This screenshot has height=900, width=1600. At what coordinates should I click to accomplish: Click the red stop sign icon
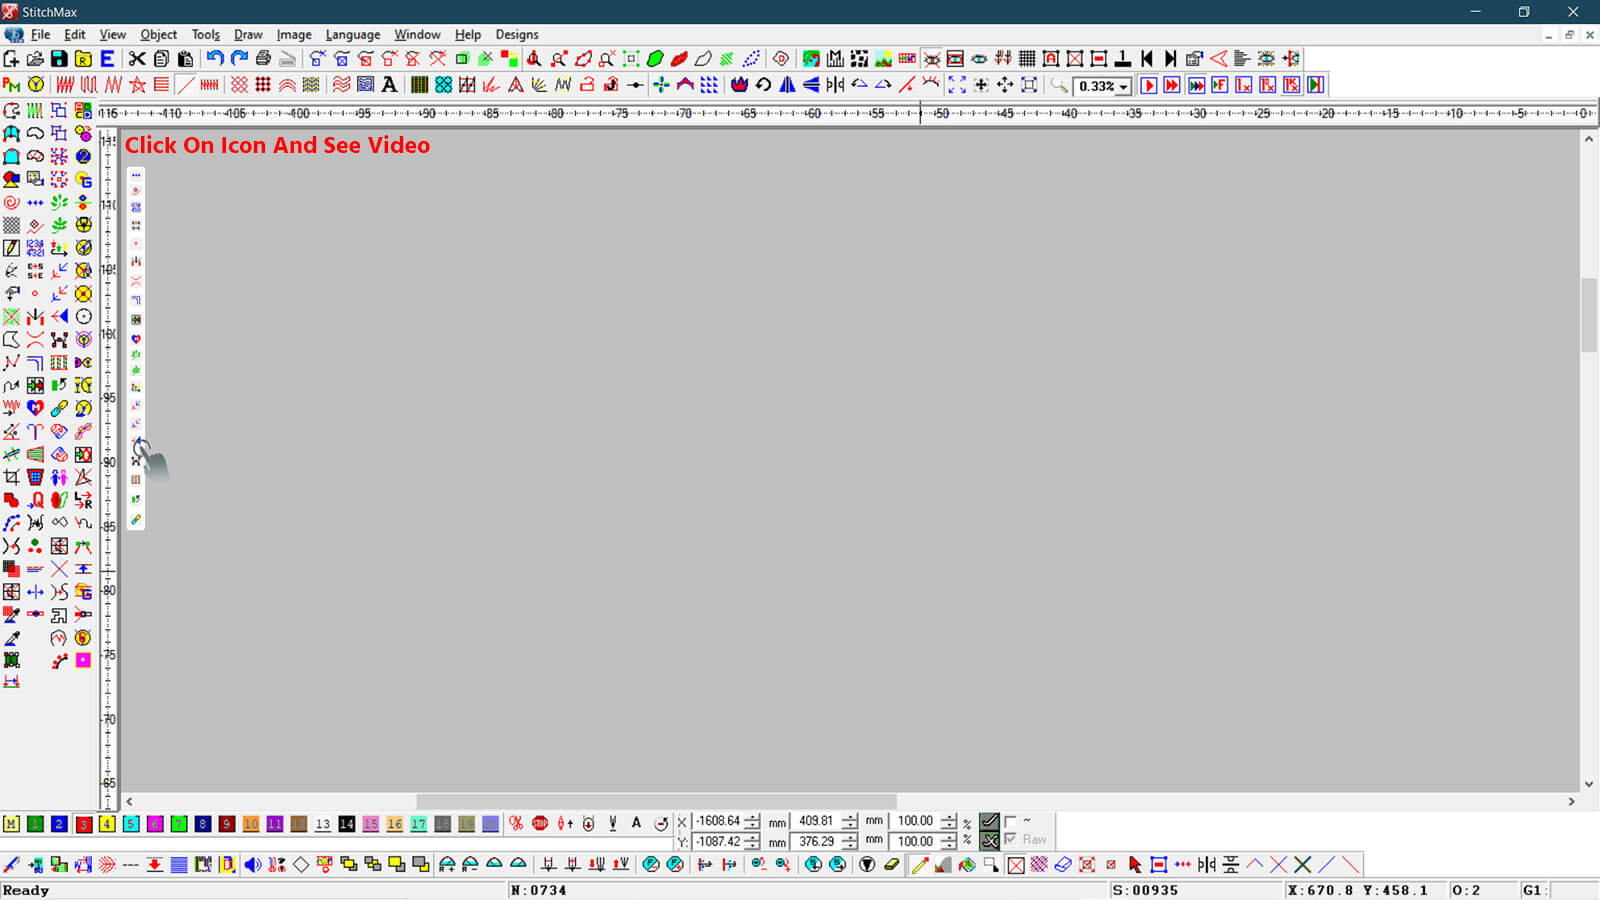[540, 823]
